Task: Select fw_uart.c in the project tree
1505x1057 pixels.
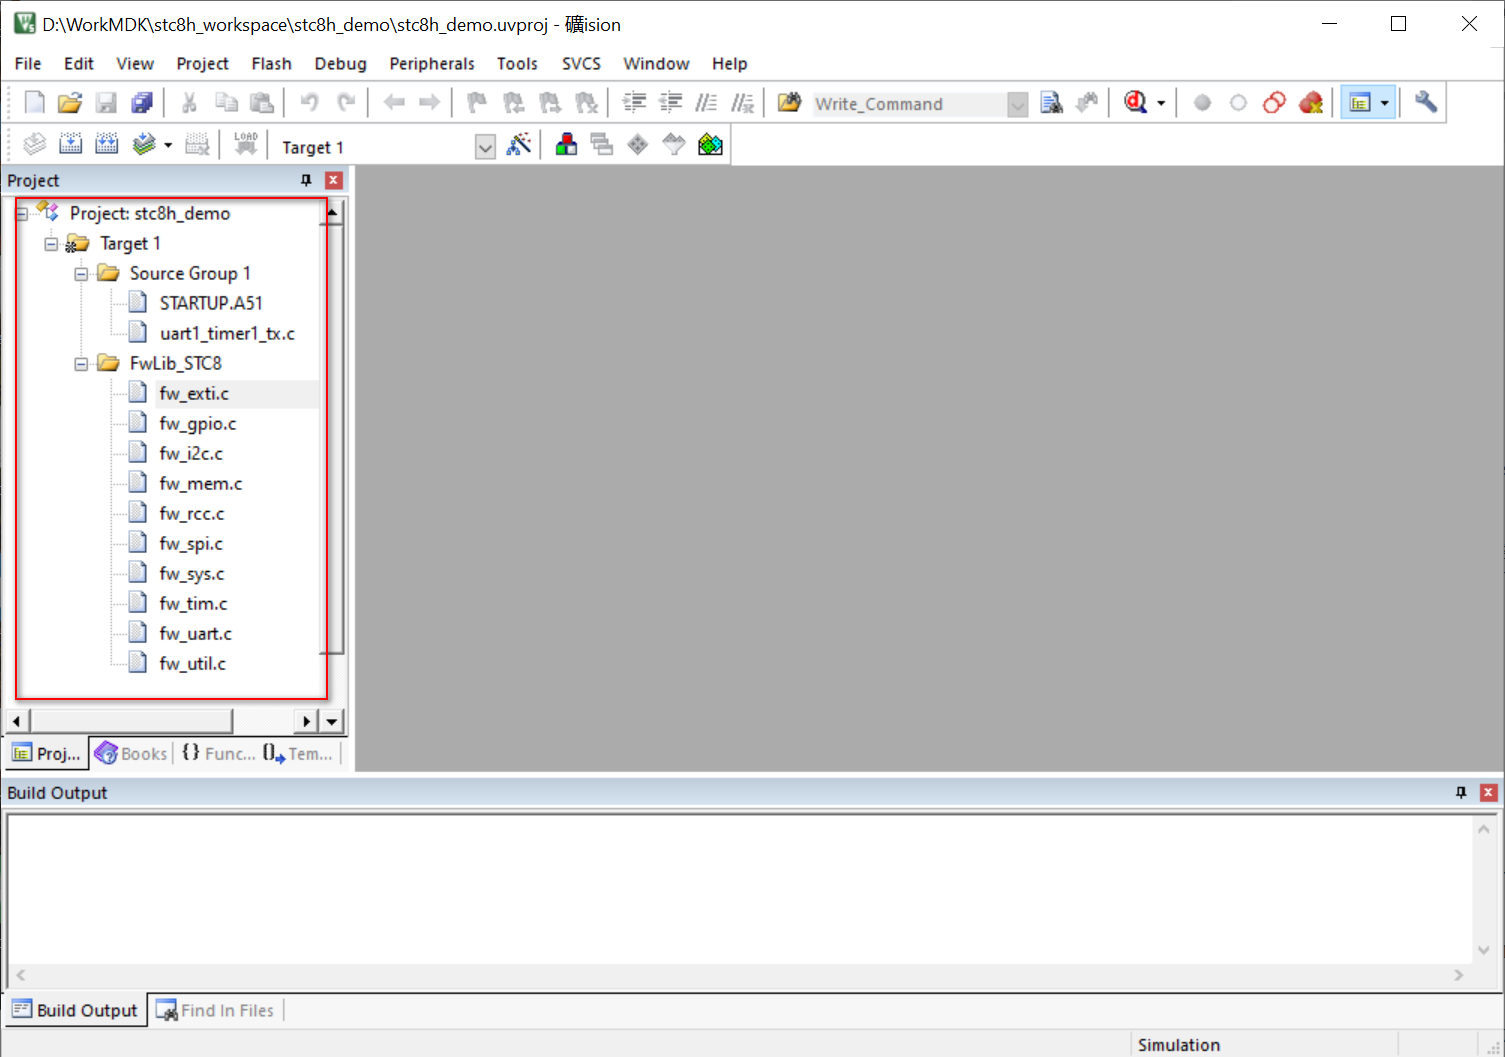Action: pyautogui.click(x=195, y=632)
